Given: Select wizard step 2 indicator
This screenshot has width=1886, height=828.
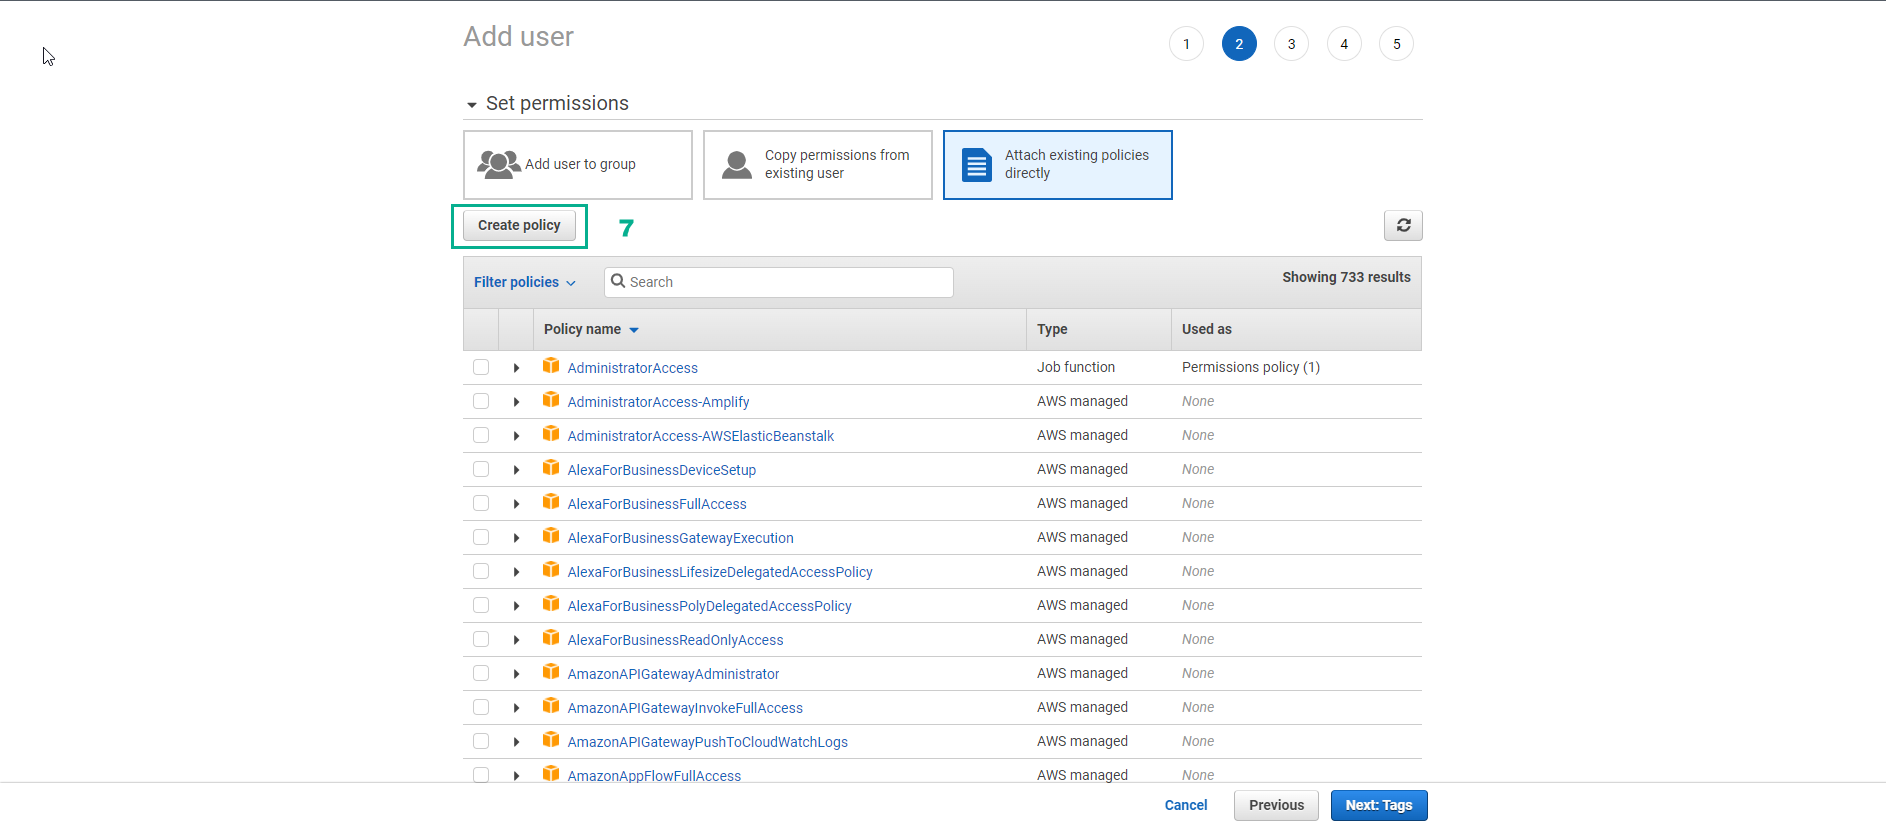Looking at the screenshot, I should (1239, 44).
